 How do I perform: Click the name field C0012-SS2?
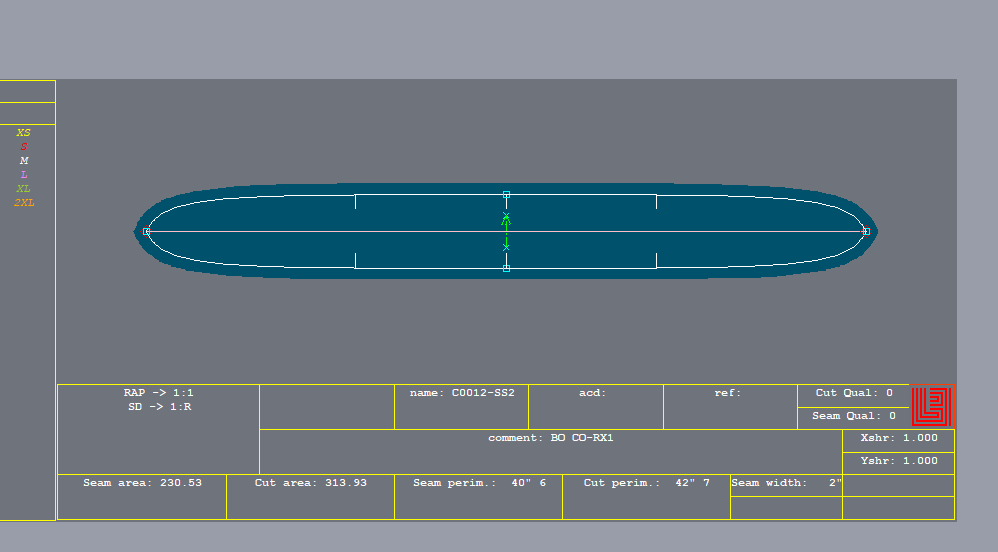(461, 407)
